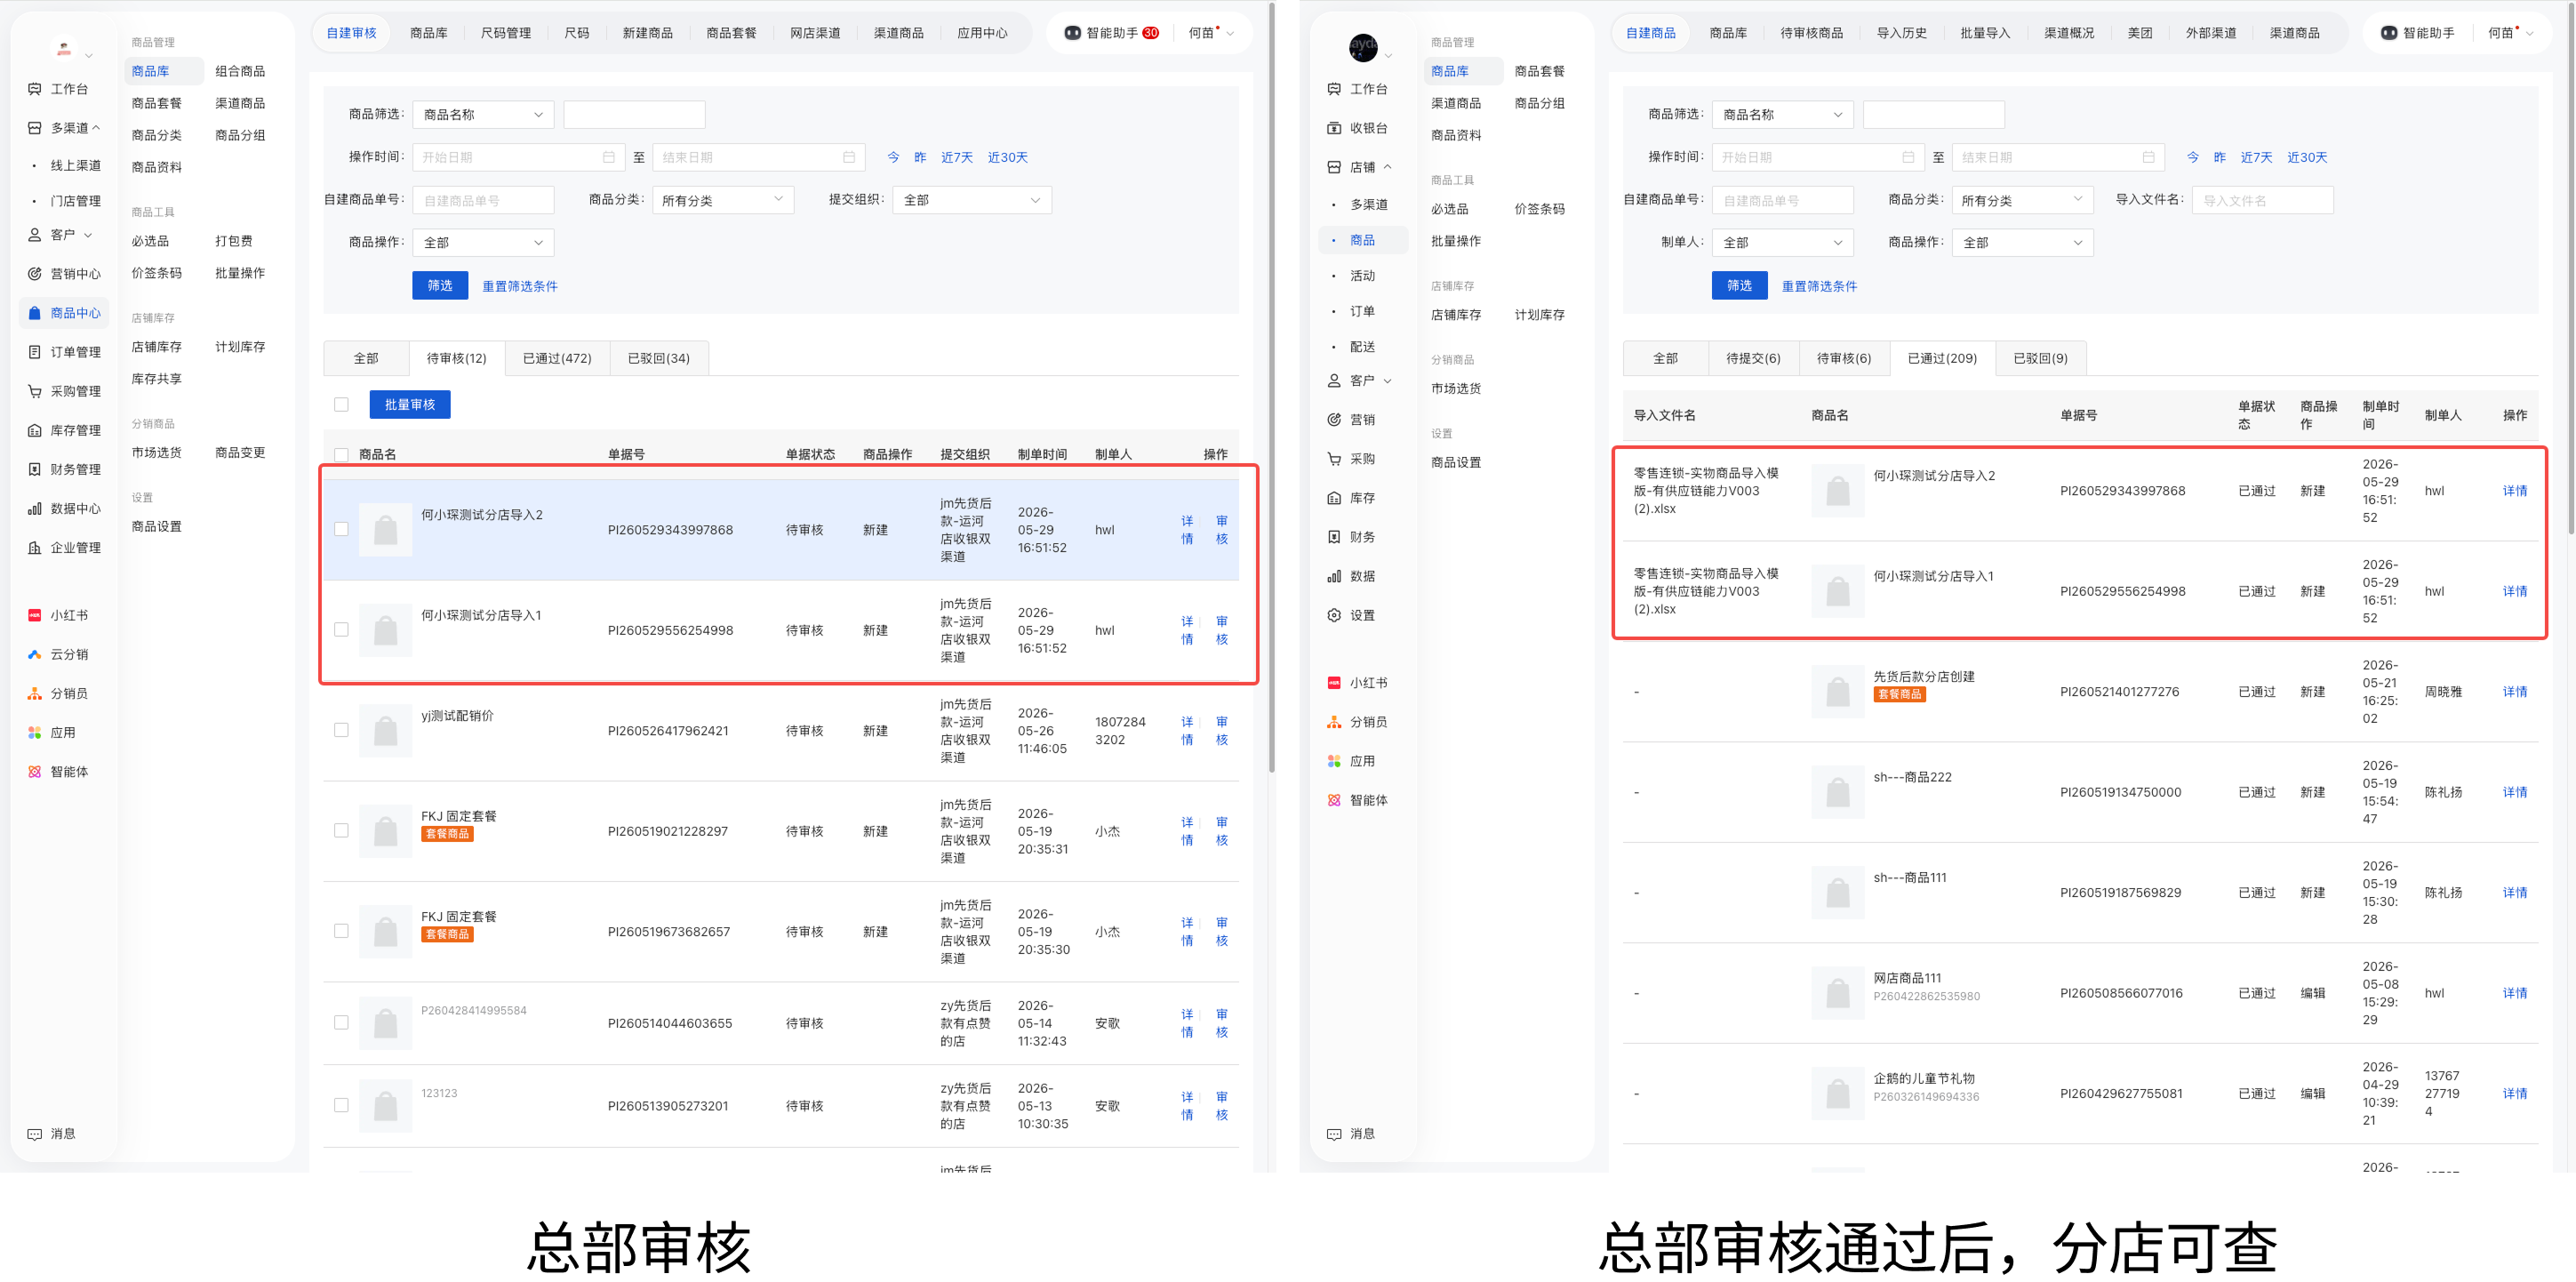Click 消息 icon in right window

[x=1334, y=1134]
